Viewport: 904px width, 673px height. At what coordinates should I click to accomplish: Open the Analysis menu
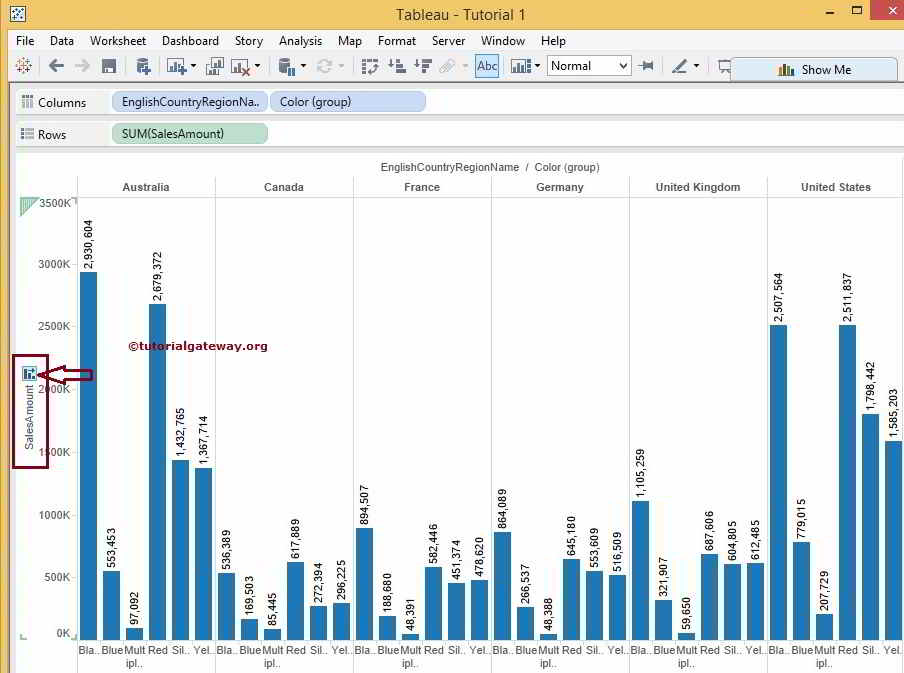[x=300, y=41]
